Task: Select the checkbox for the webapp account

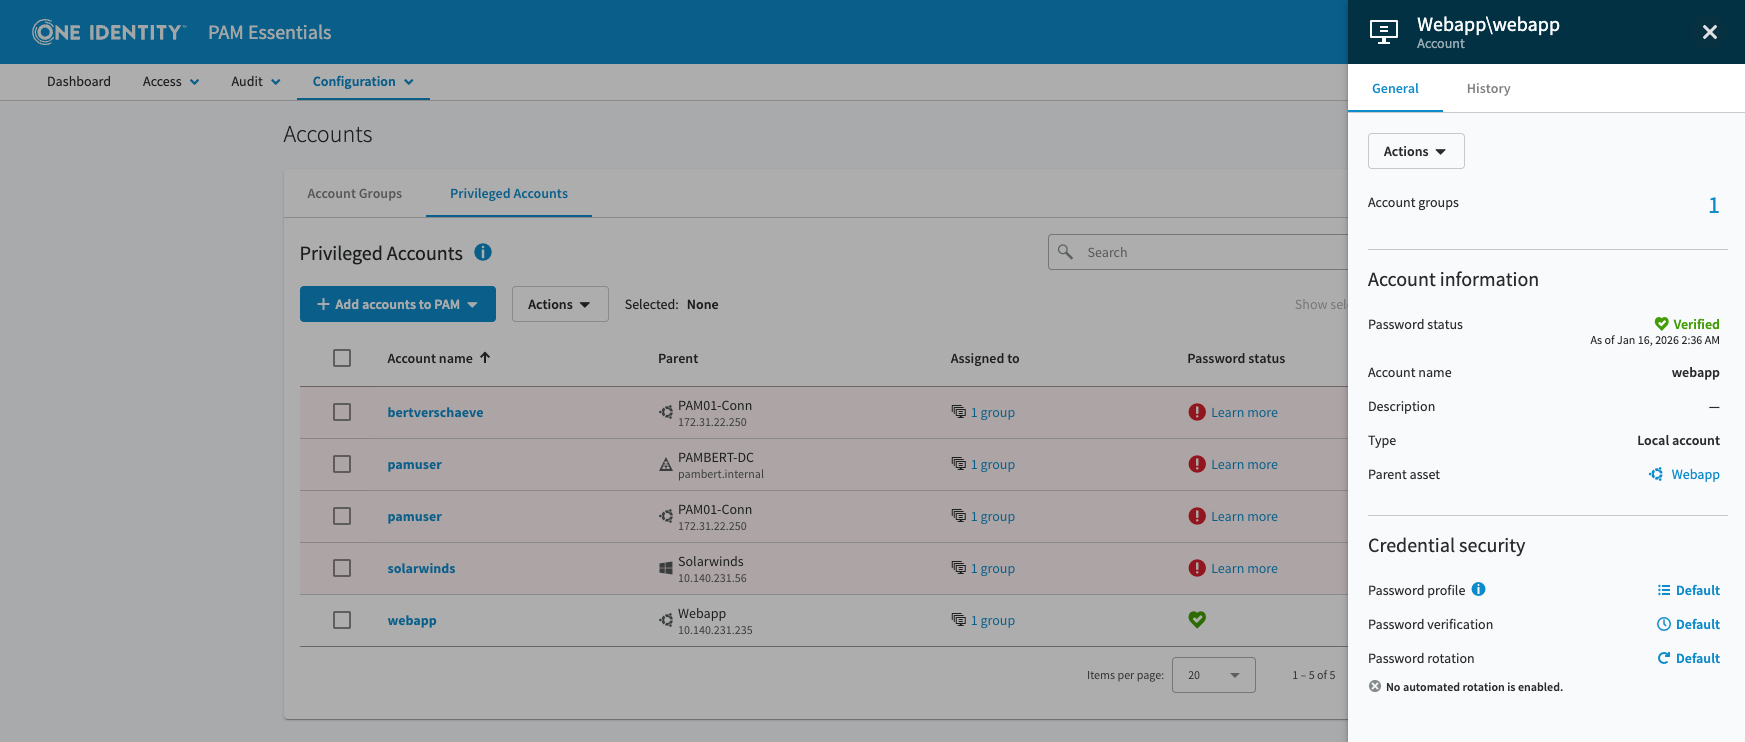Action: (342, 620)
